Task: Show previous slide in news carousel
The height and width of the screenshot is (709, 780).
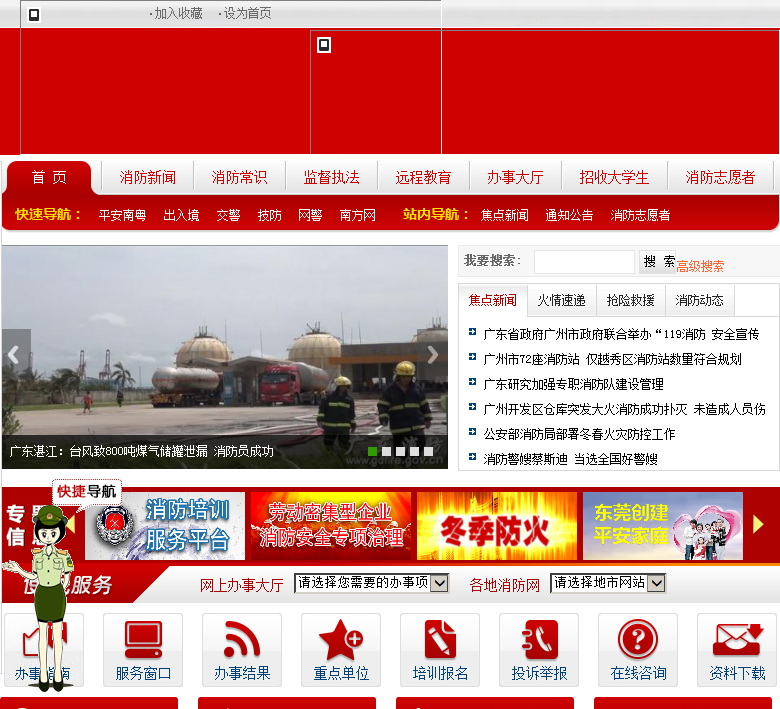Action: pos(14,354)
